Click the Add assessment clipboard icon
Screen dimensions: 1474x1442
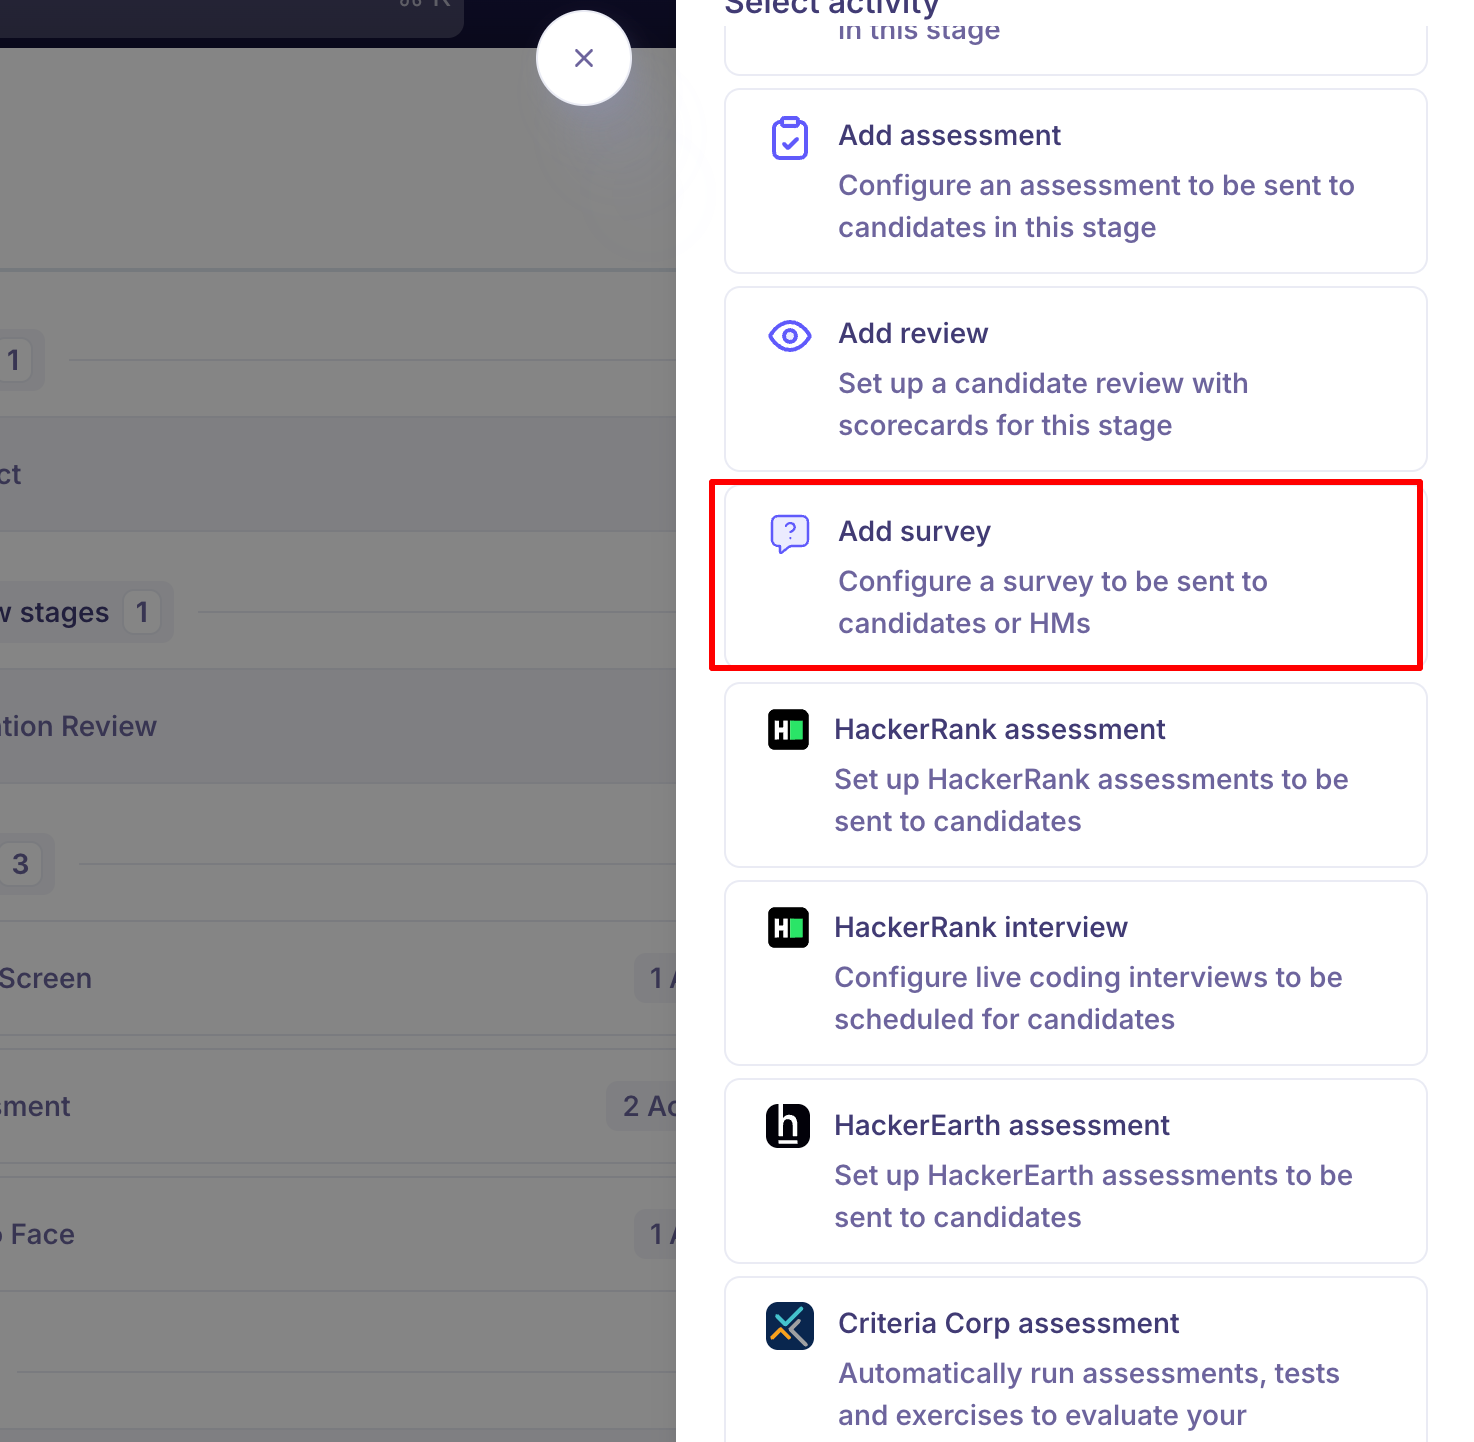click(790, 138)
